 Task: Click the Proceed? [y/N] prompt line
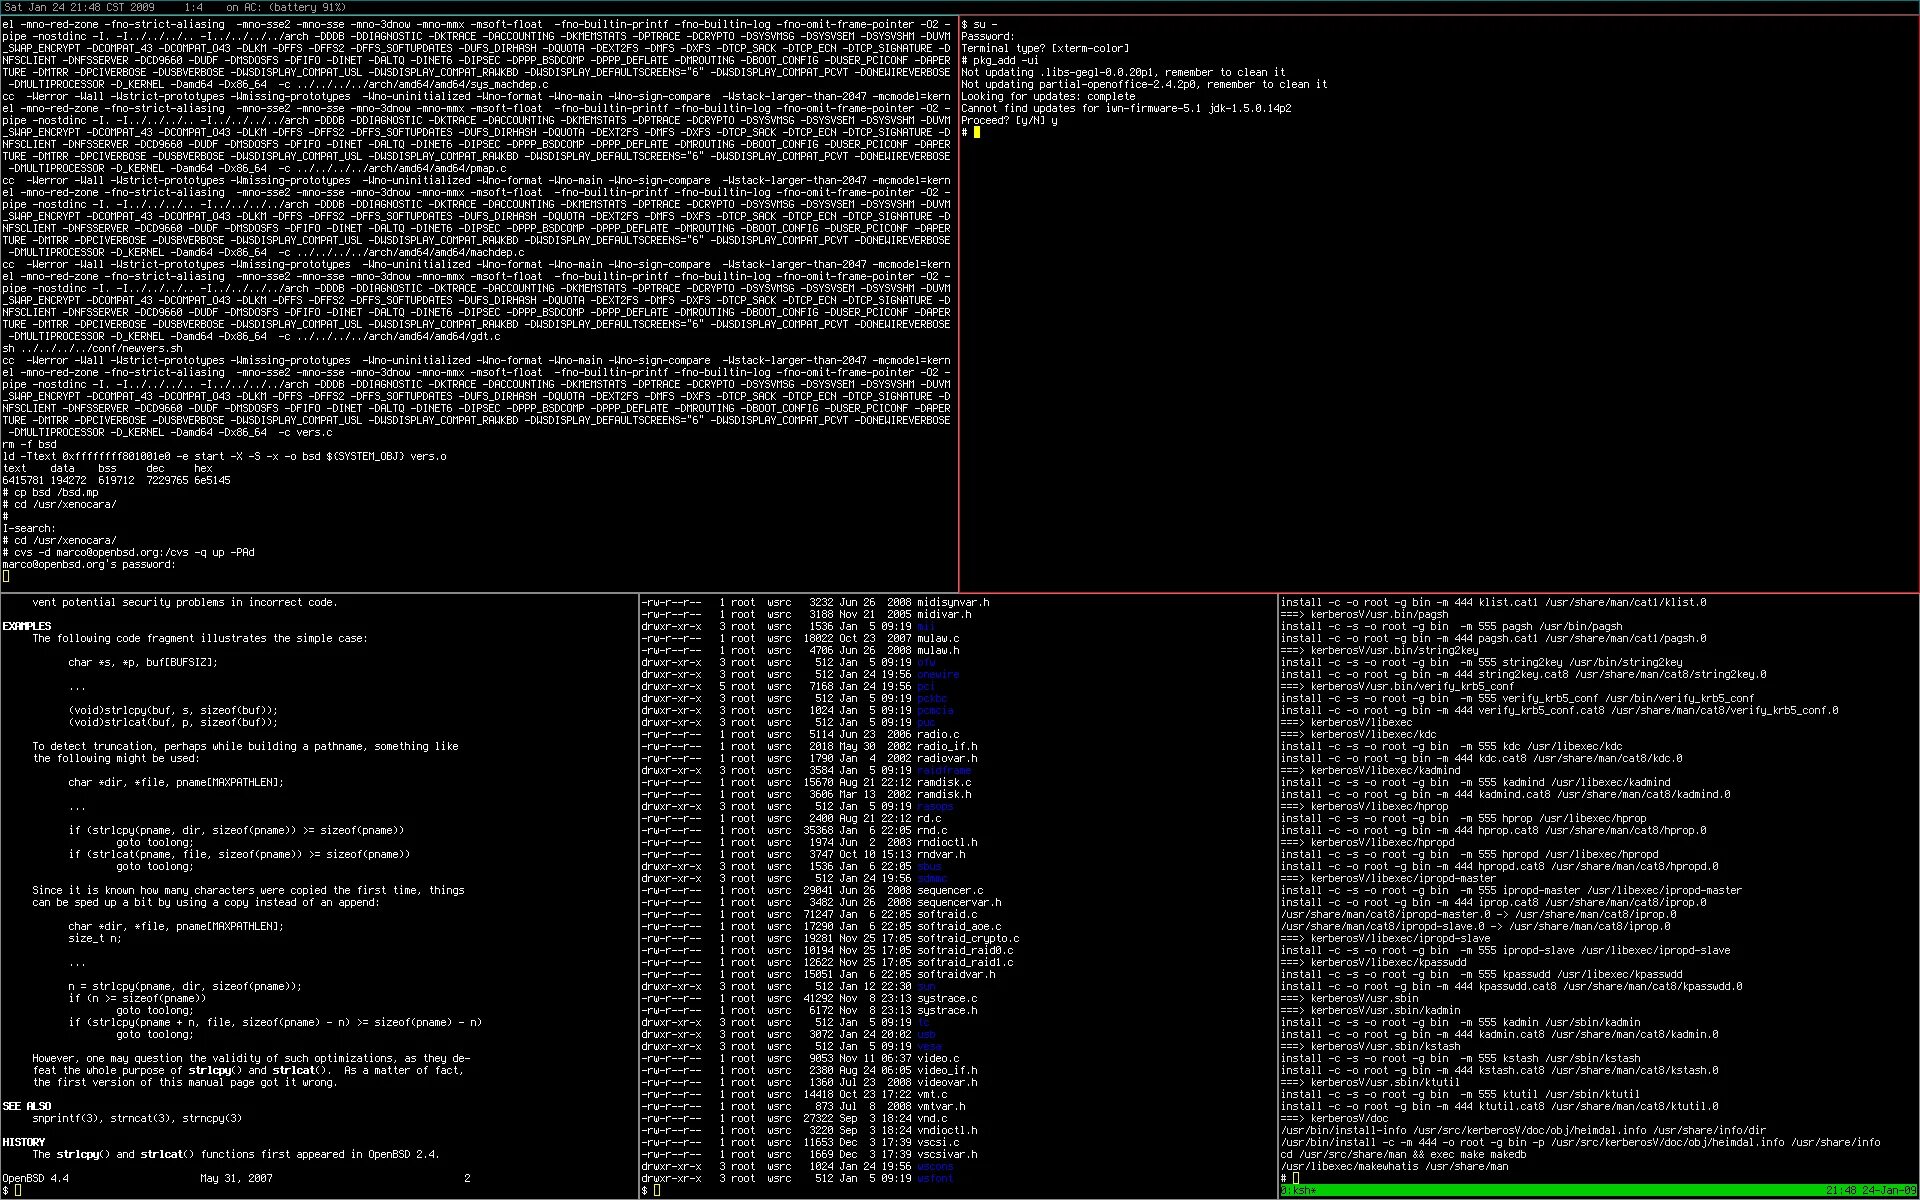pos(1008,120)
